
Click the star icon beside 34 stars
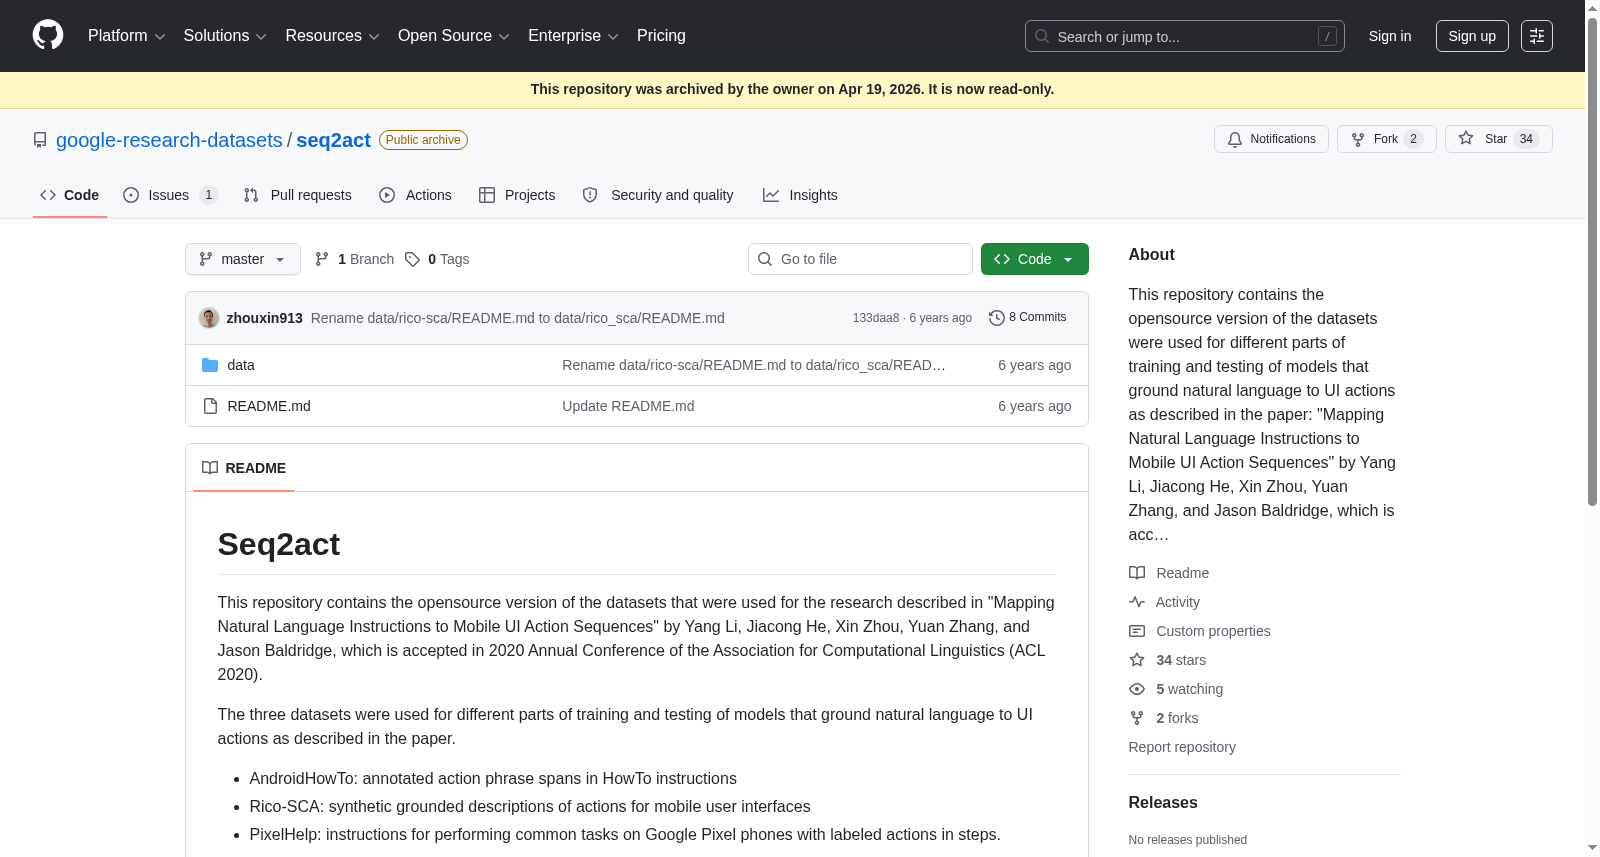point(1137,660)
